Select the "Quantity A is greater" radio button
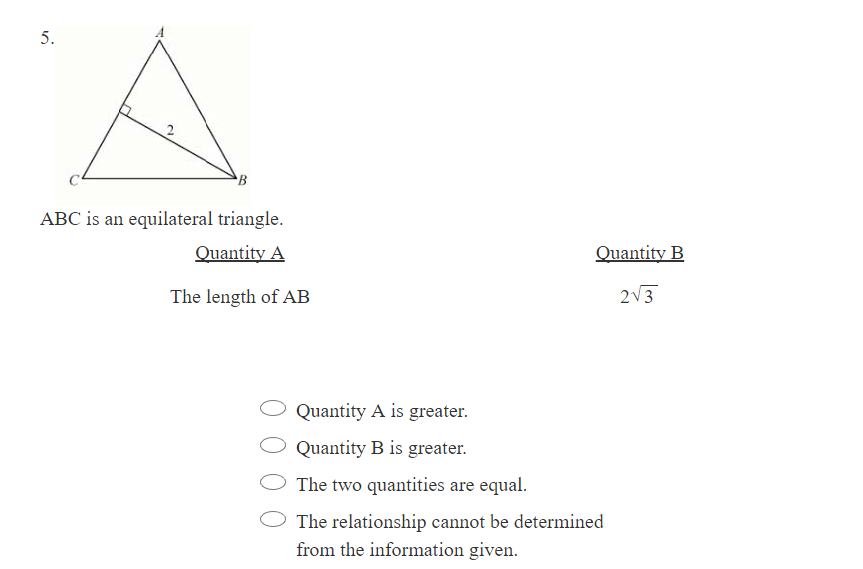Screen dimensions: 863x569 pyautogui.click(x=274, y=409)
